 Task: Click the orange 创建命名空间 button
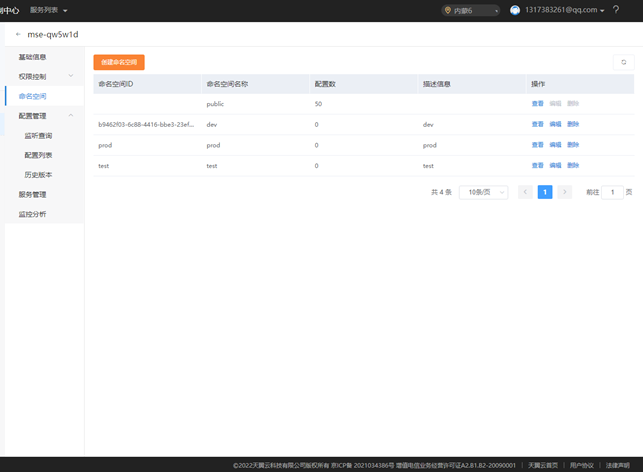119,62
